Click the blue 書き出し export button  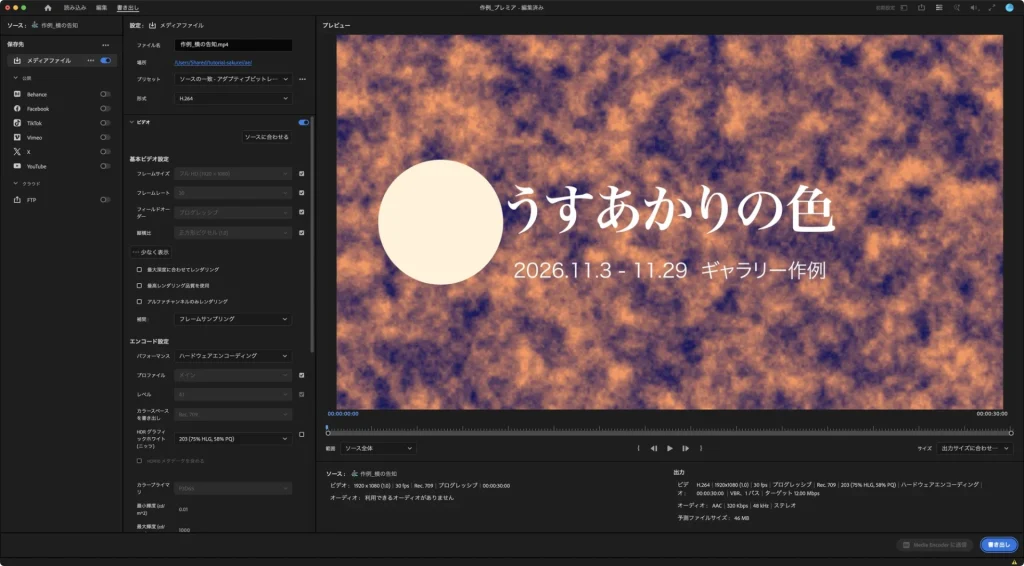(999, 544)
